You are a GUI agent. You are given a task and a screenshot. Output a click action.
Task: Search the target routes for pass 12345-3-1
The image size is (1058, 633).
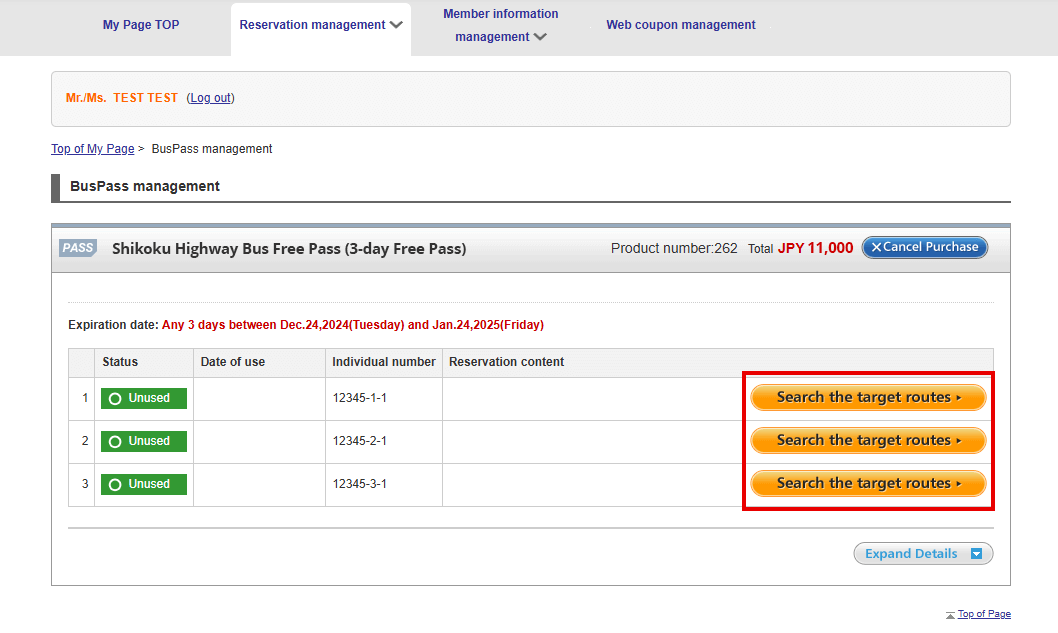click(868, 484)
